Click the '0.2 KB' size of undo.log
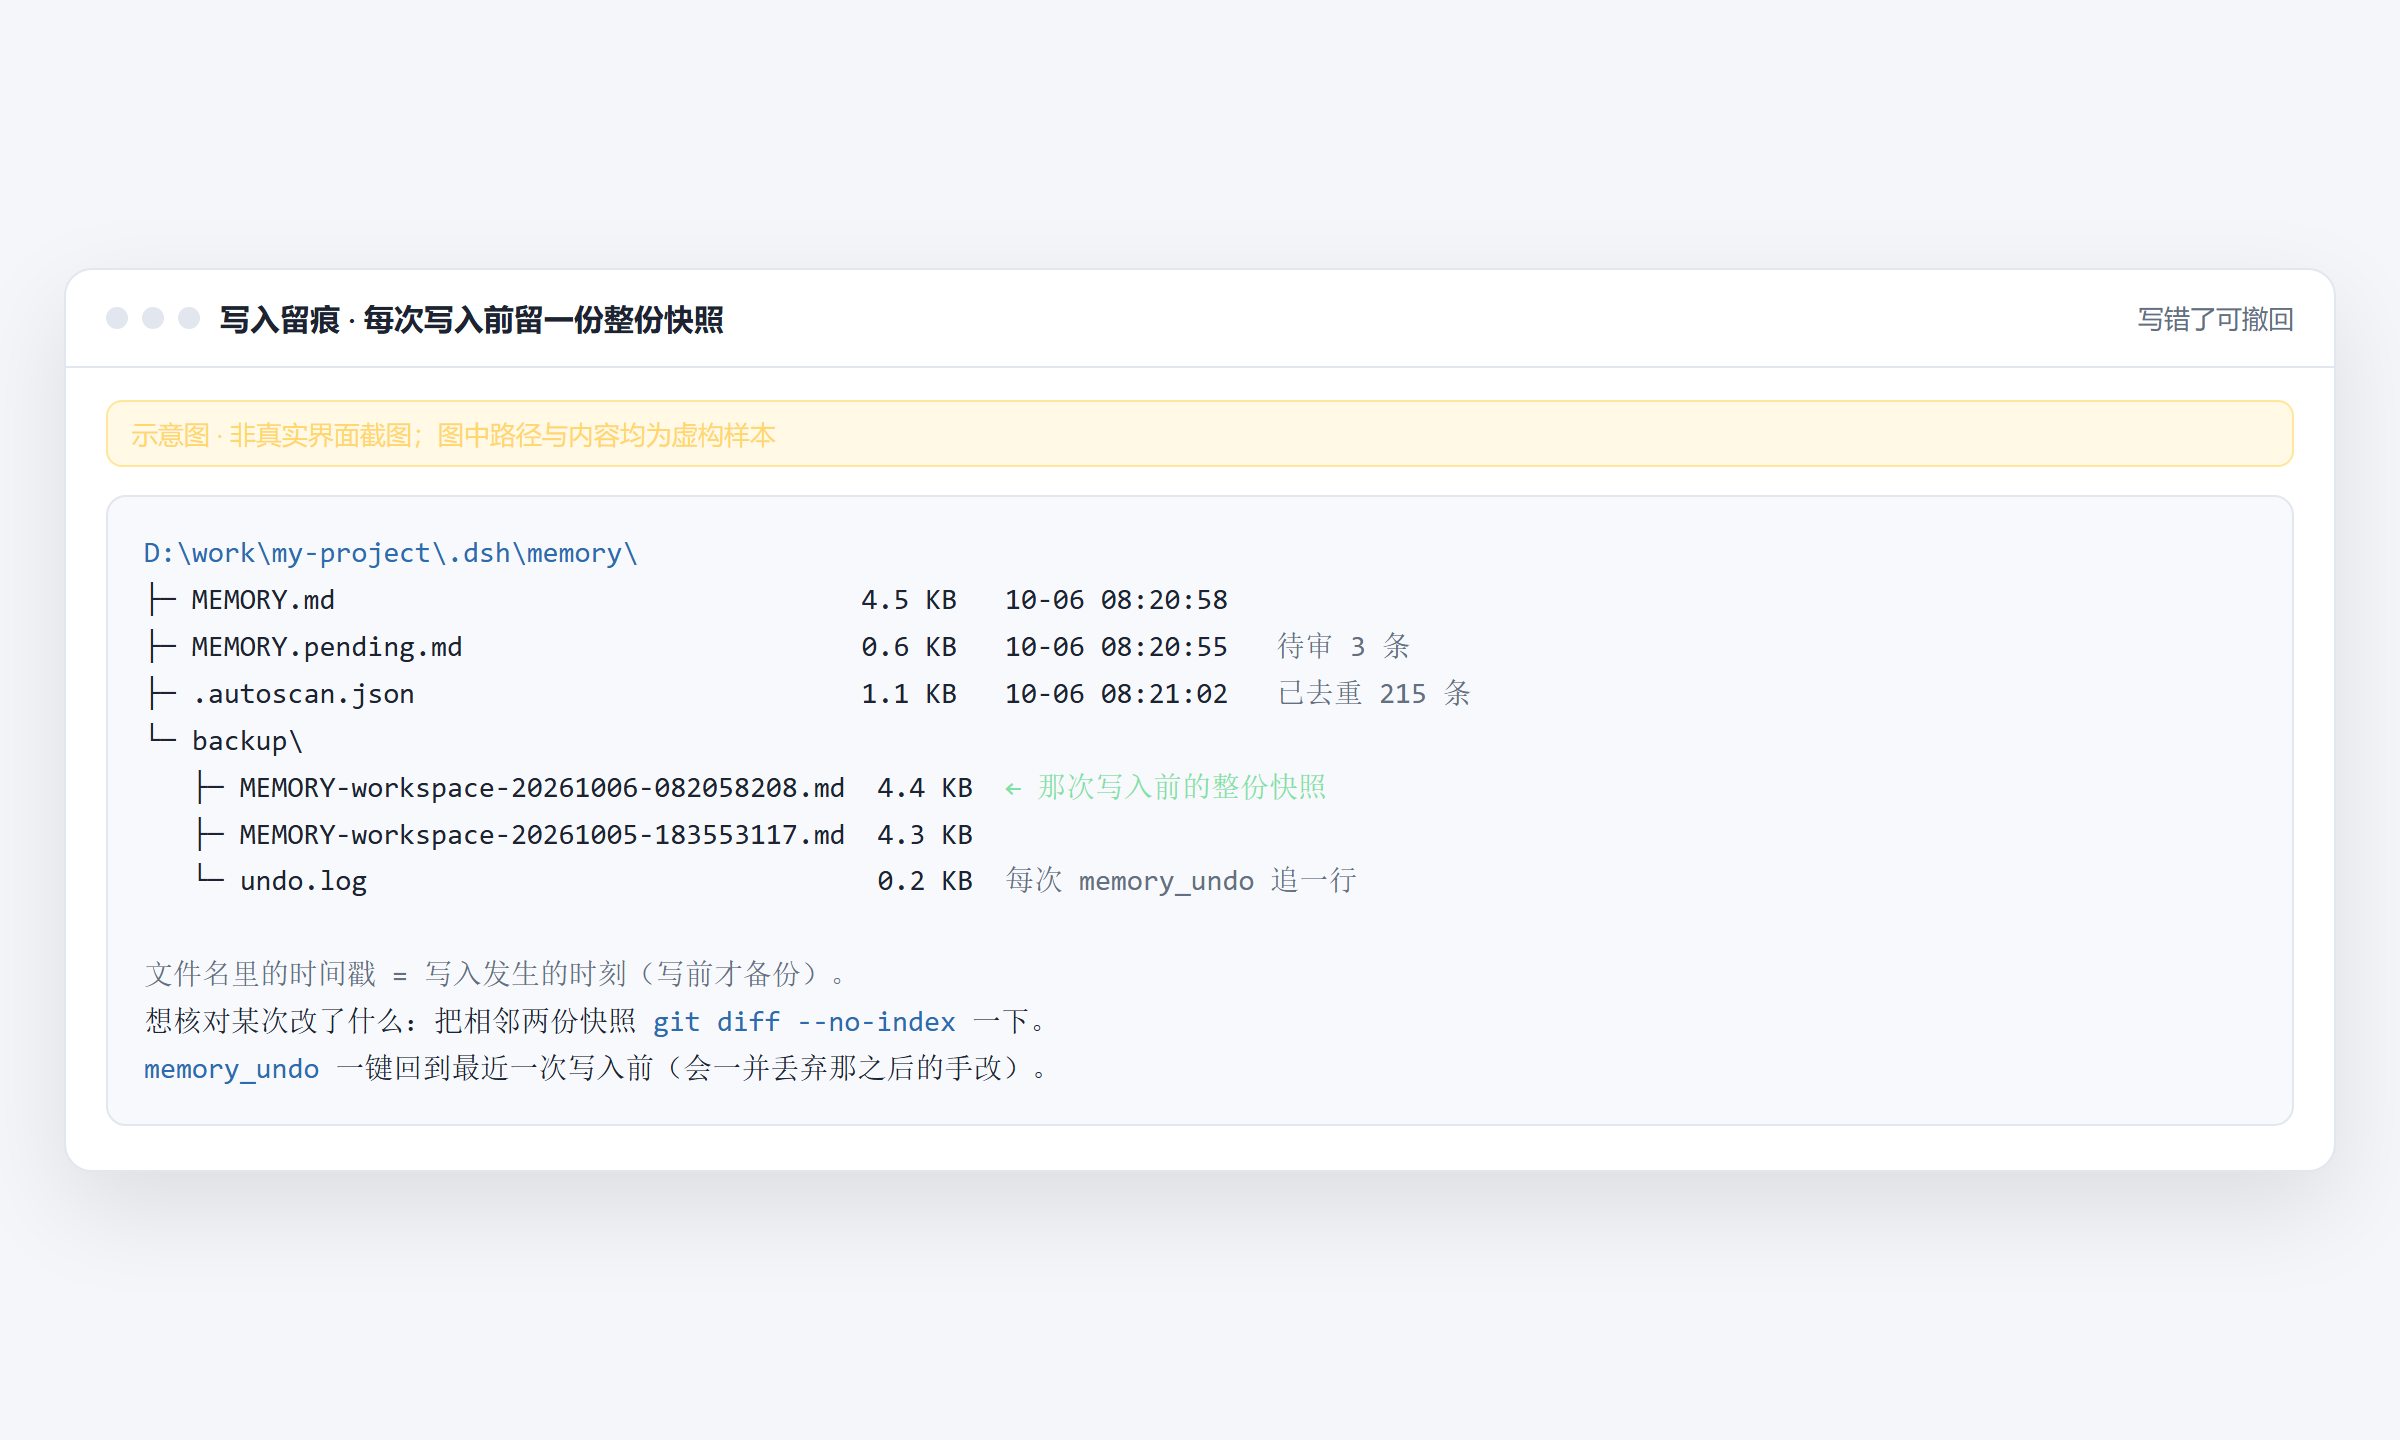This screenshot has width=2400, height=1440. point(925,881)
